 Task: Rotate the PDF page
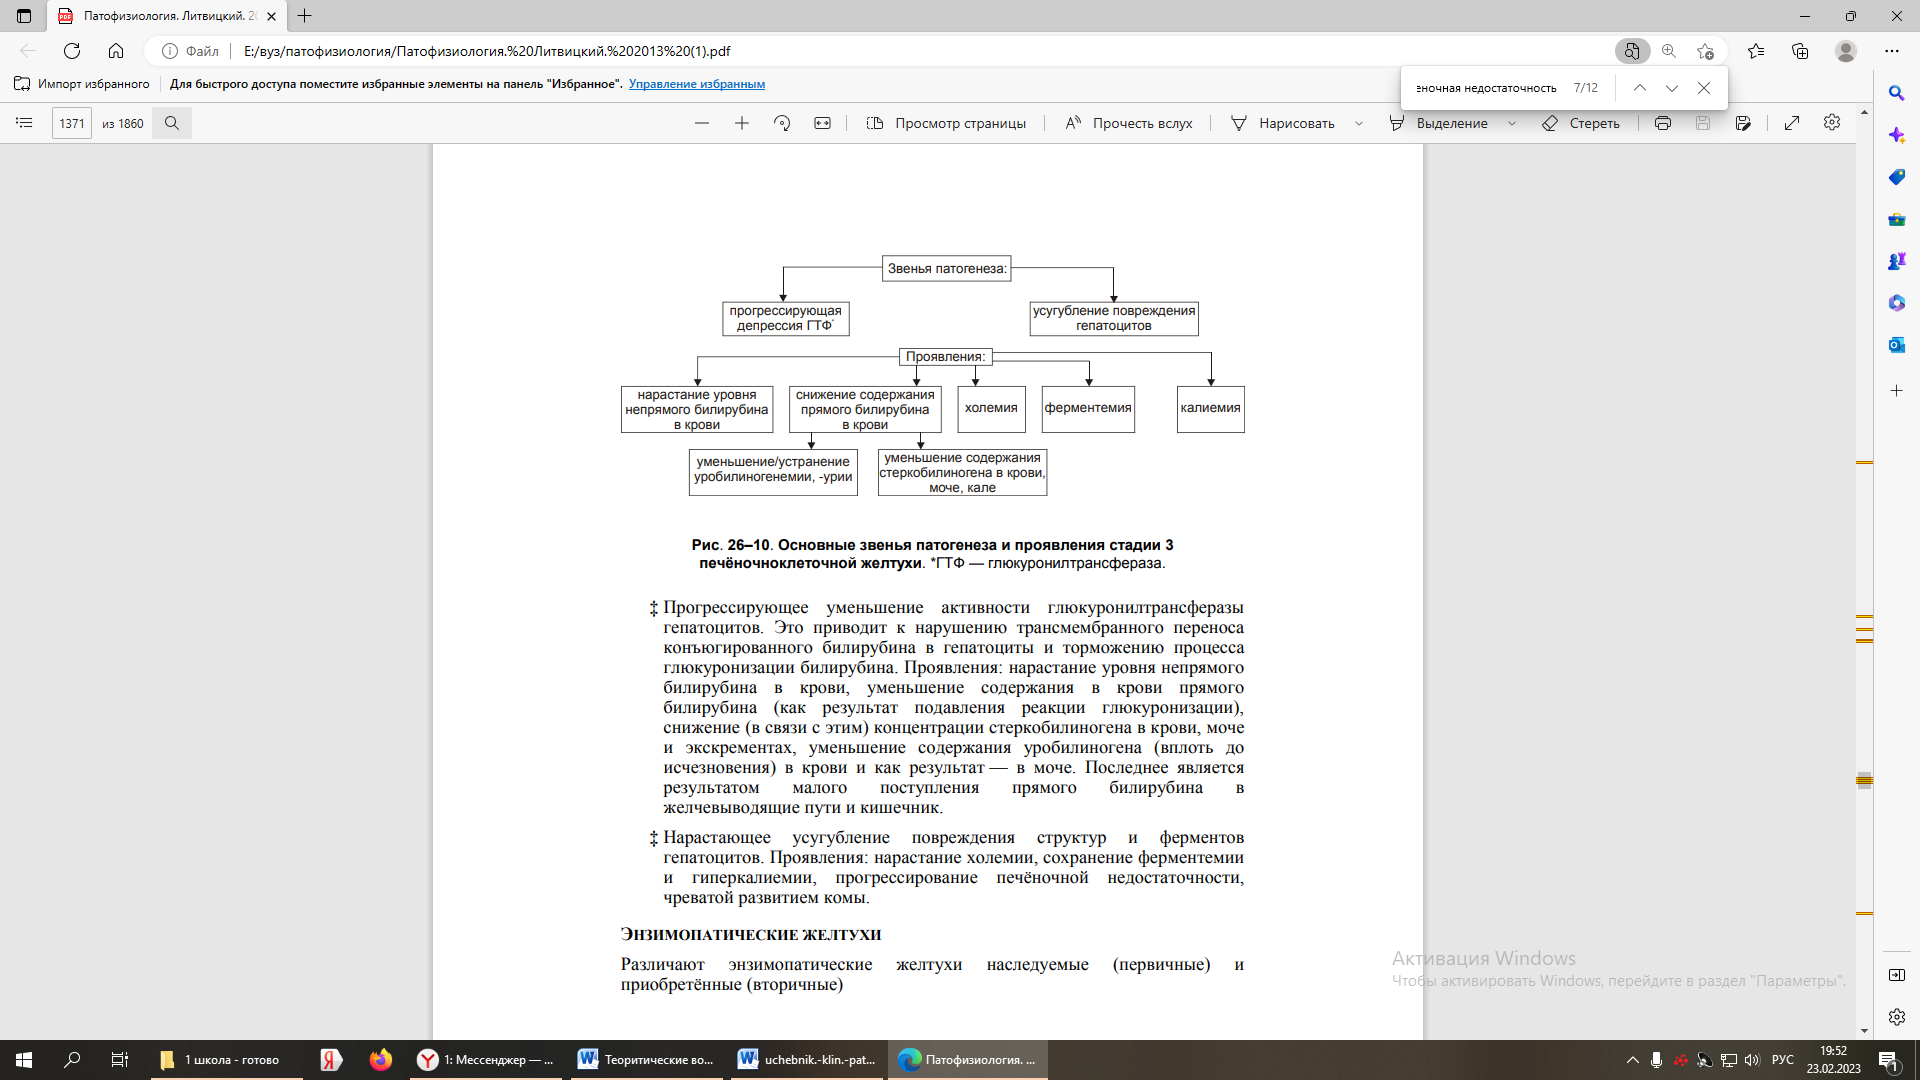coord(782,123)
